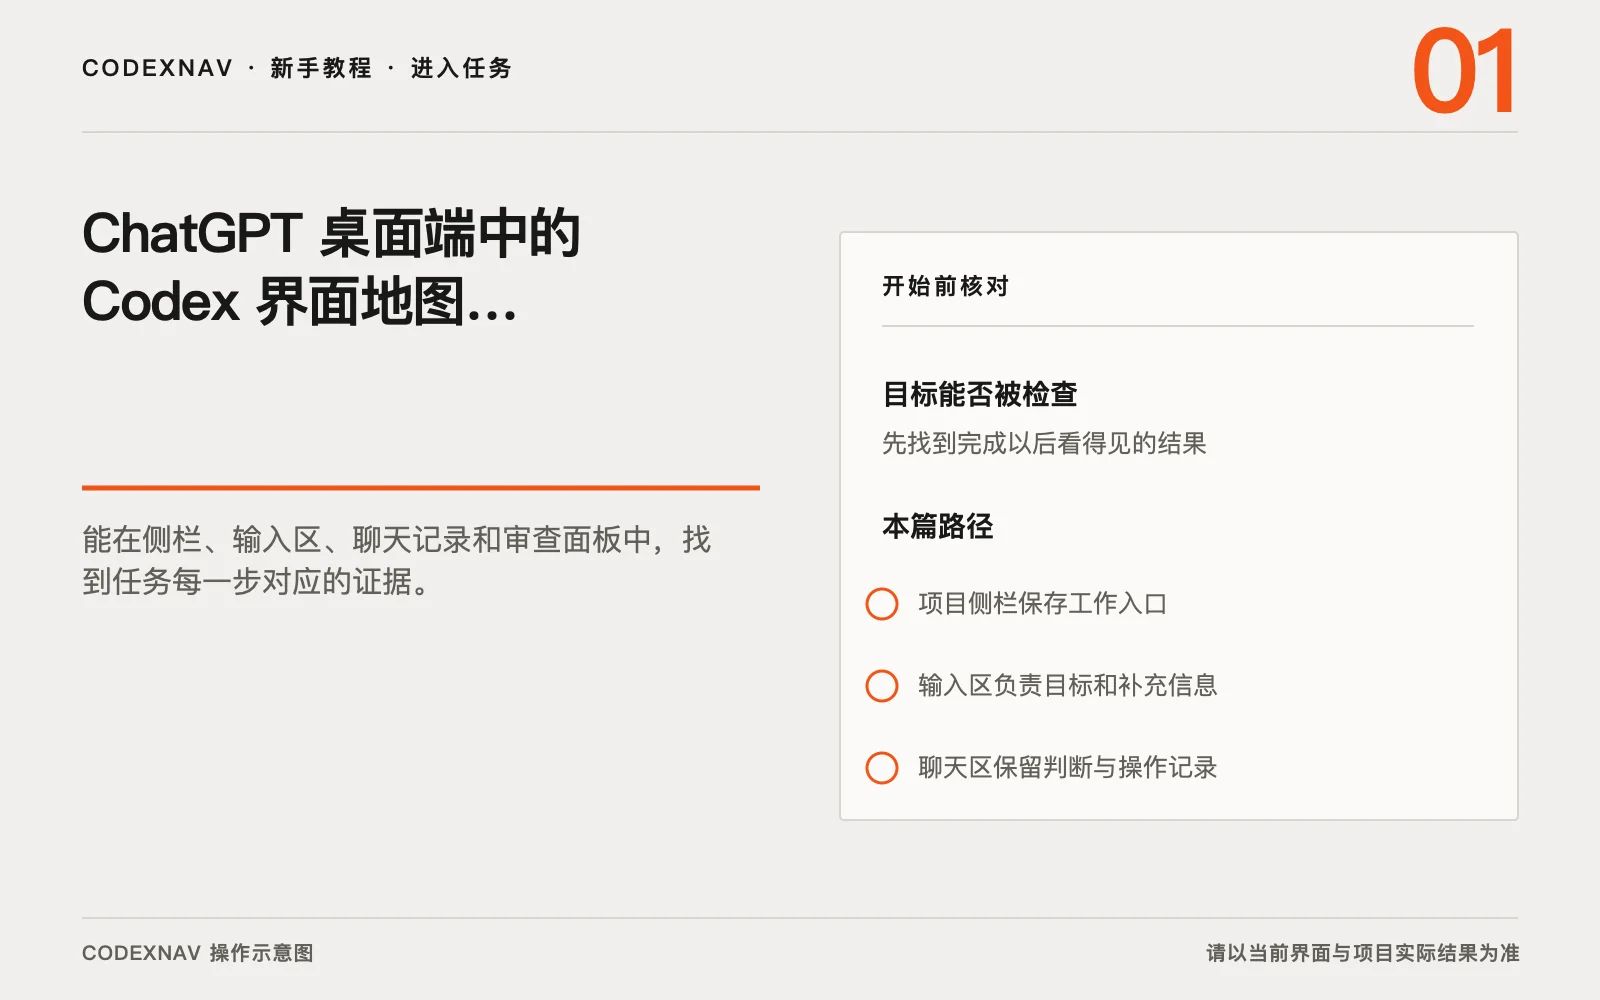Click the 项目侧栏保存工作入口 list label
Viewport: 1600px width, 1000px height.
pos(1043,604)
